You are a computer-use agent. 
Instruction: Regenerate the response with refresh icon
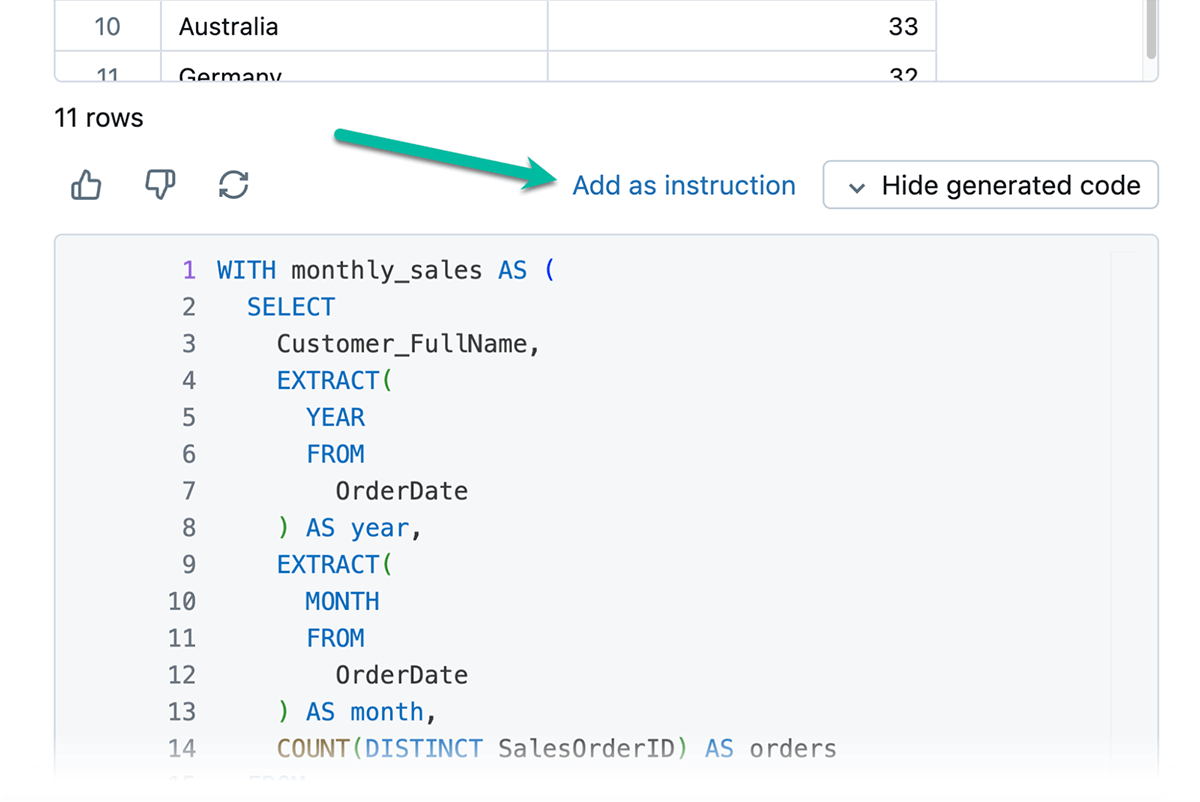coord(233,185)
